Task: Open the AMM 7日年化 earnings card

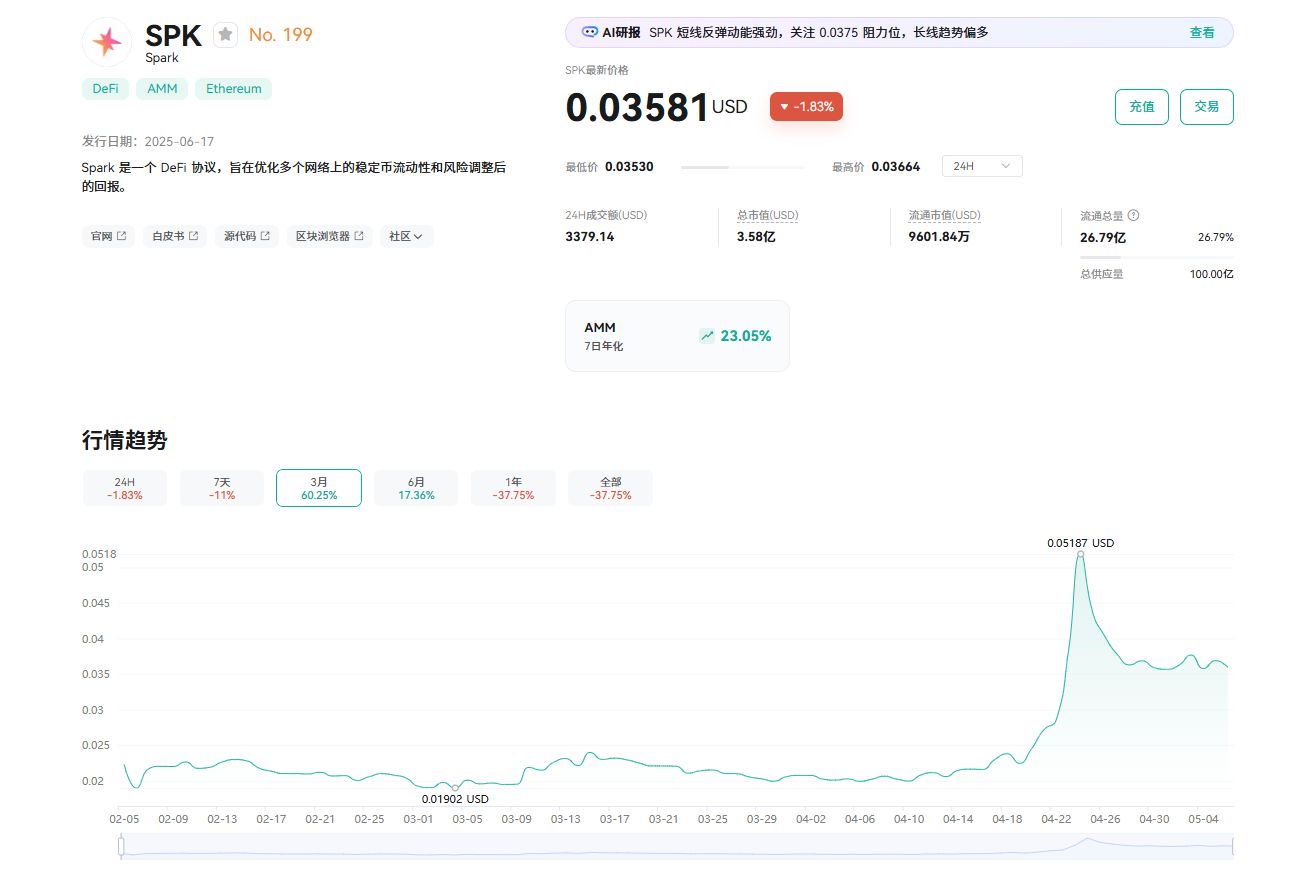Action: pyautogui.click(x=677, y=336)
